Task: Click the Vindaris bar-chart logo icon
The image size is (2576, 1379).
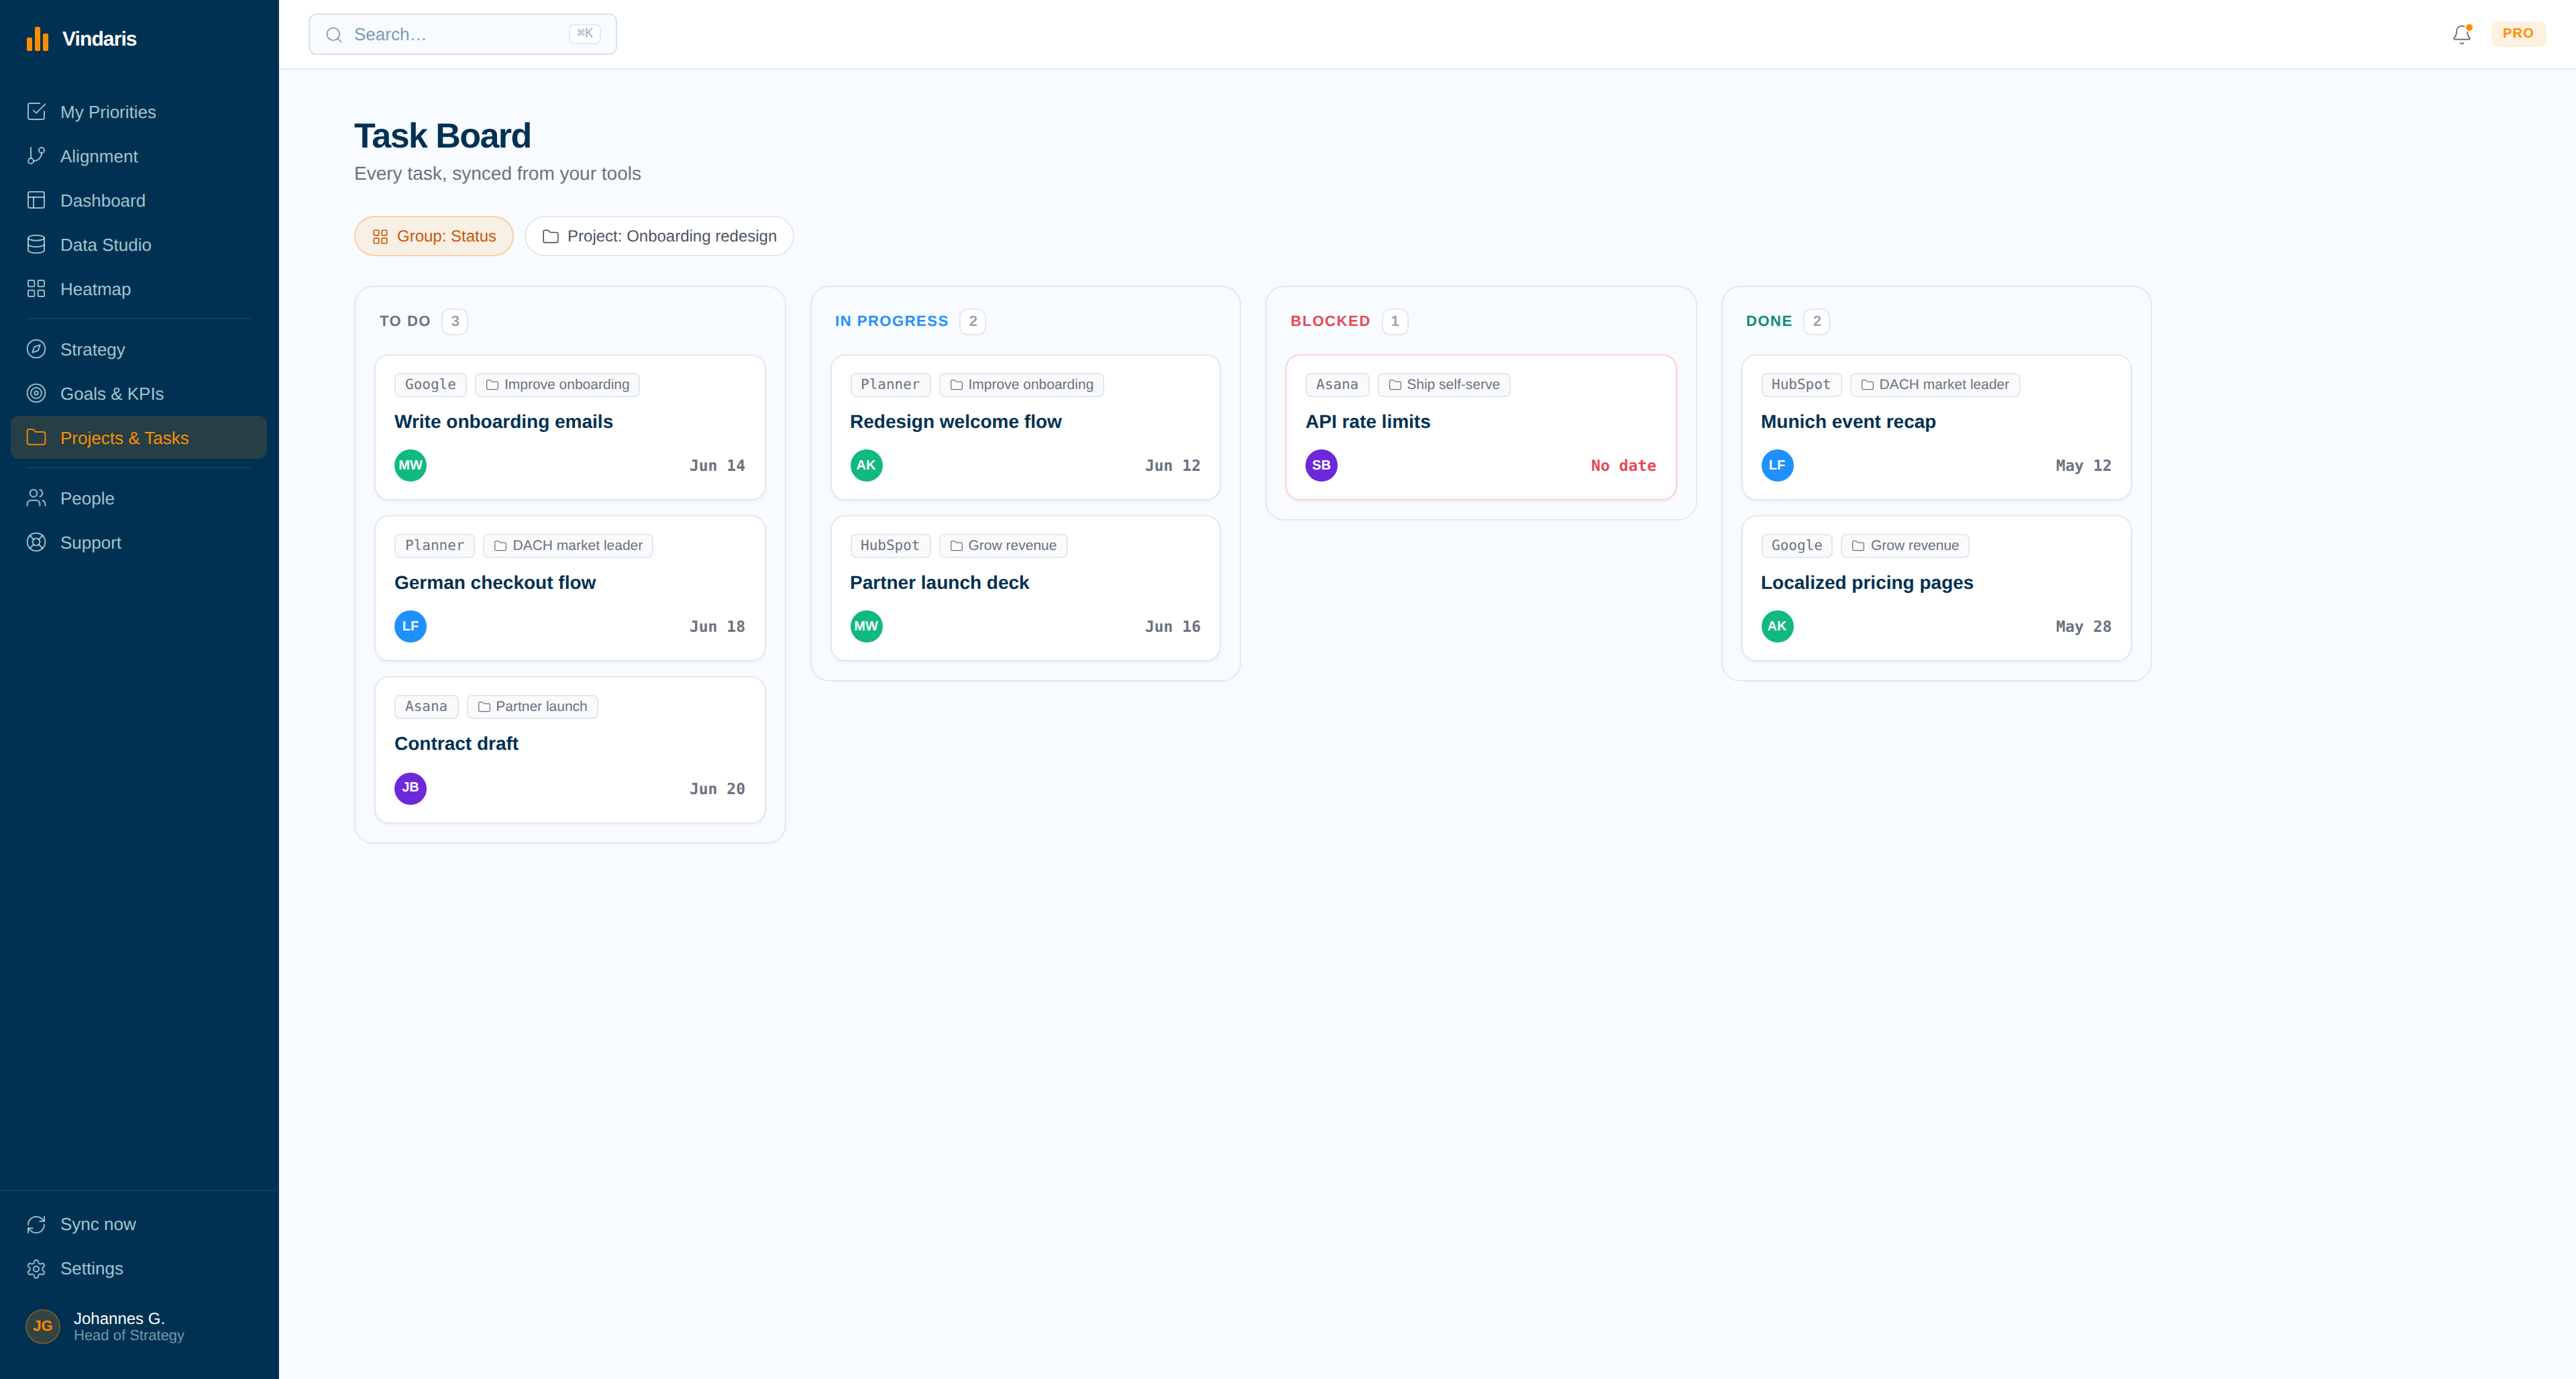Action: tap(37, 39)
